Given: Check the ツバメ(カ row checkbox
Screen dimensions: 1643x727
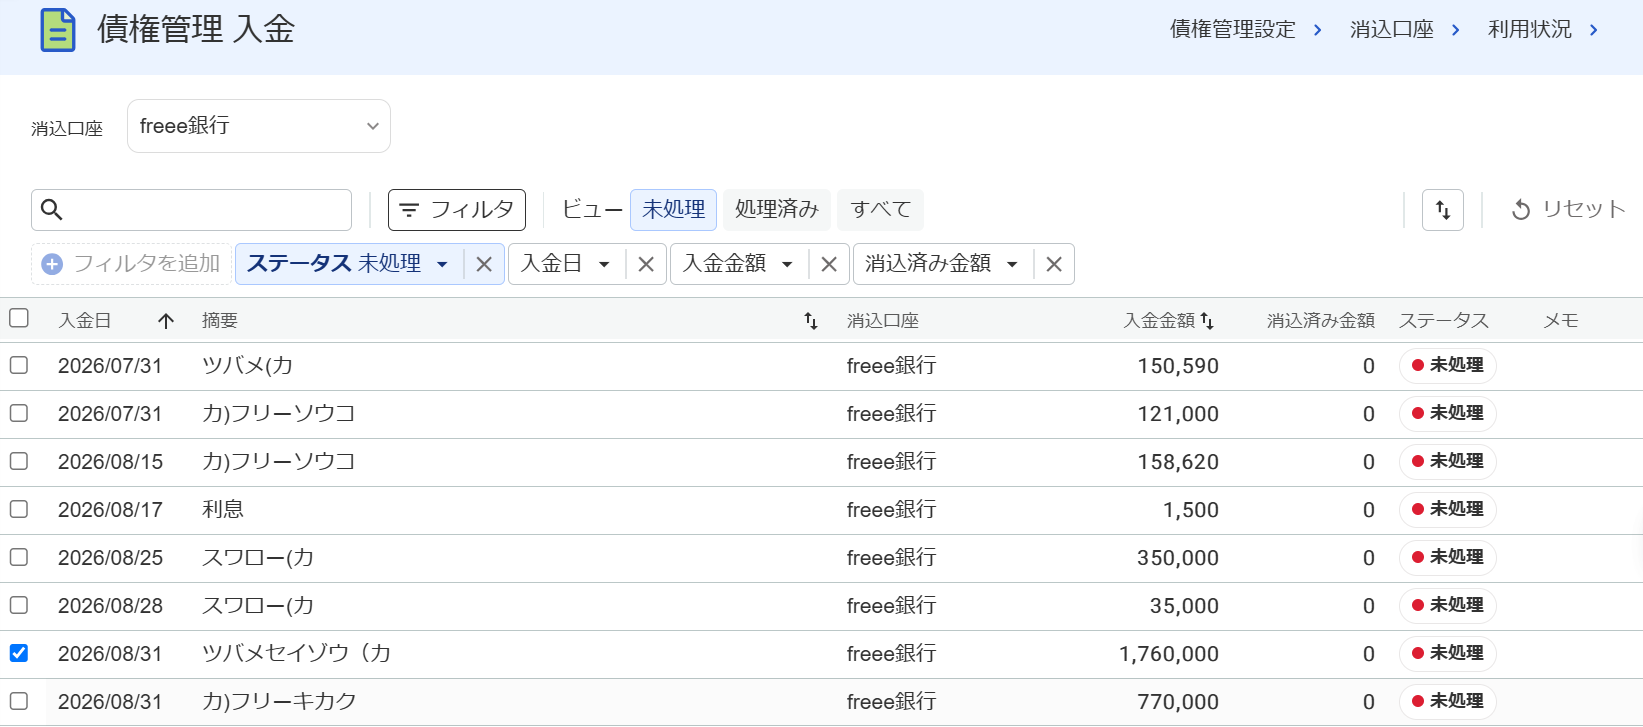Looking at the screenshot, I should [19, 365].
